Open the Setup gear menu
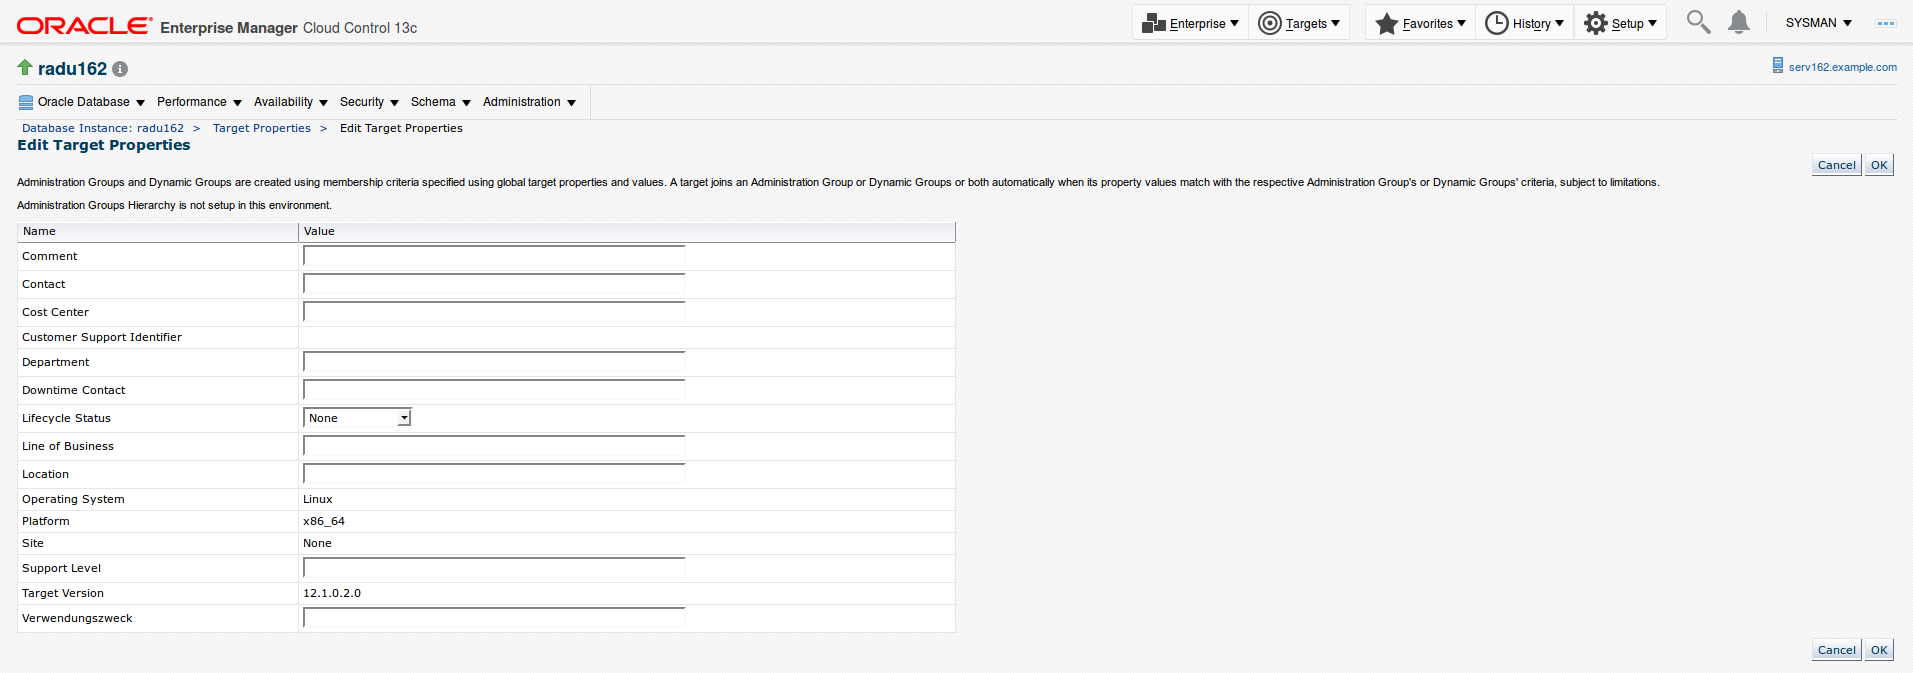 1620,23
